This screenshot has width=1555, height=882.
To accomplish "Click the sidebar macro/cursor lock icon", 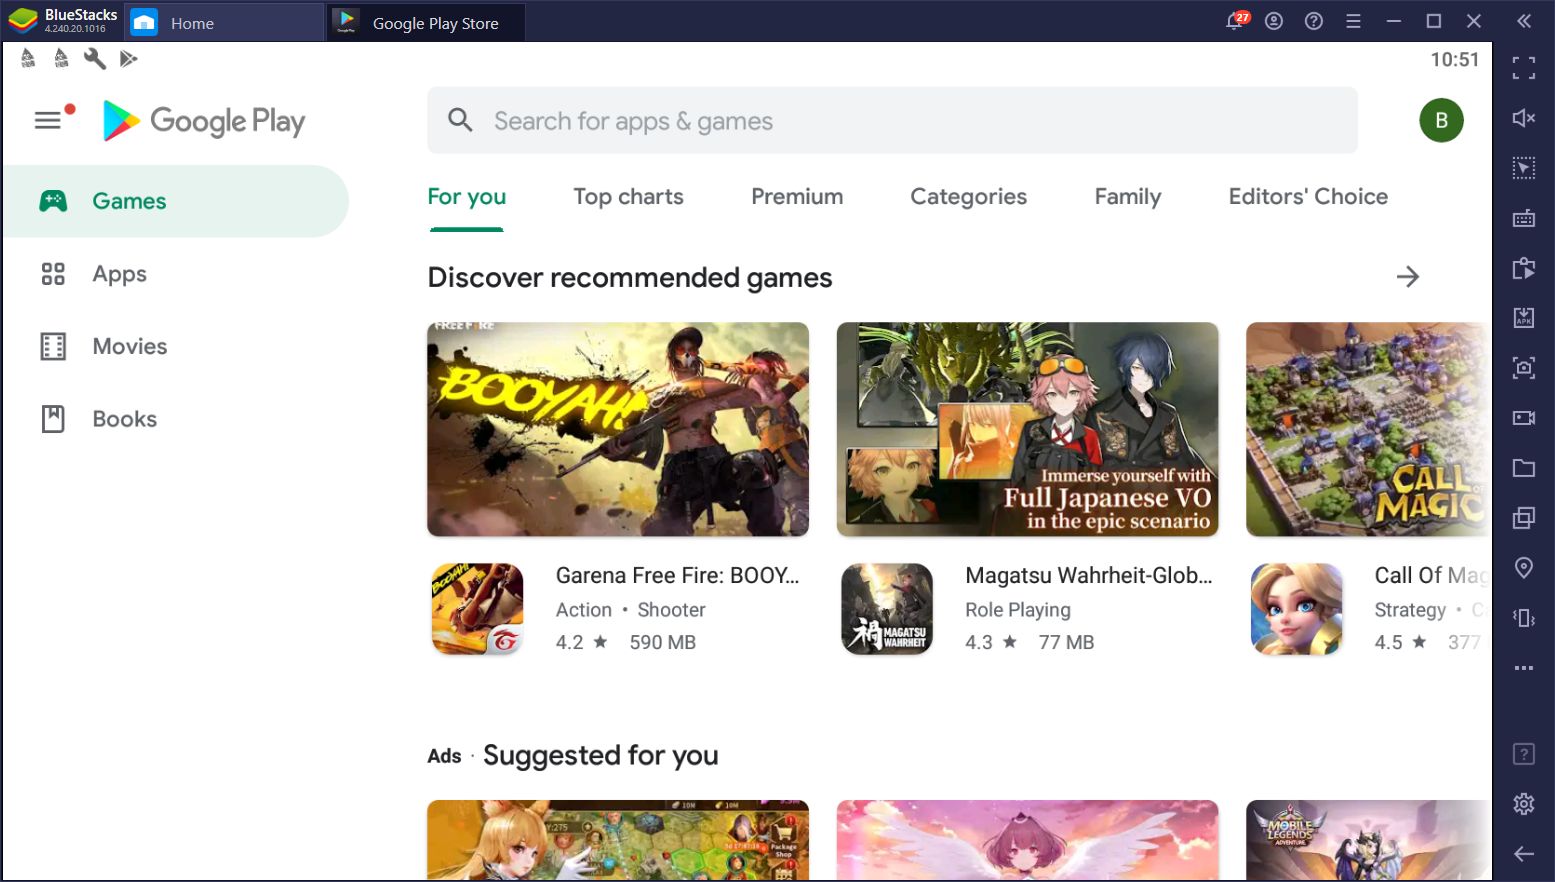I will coord(1523,168).
